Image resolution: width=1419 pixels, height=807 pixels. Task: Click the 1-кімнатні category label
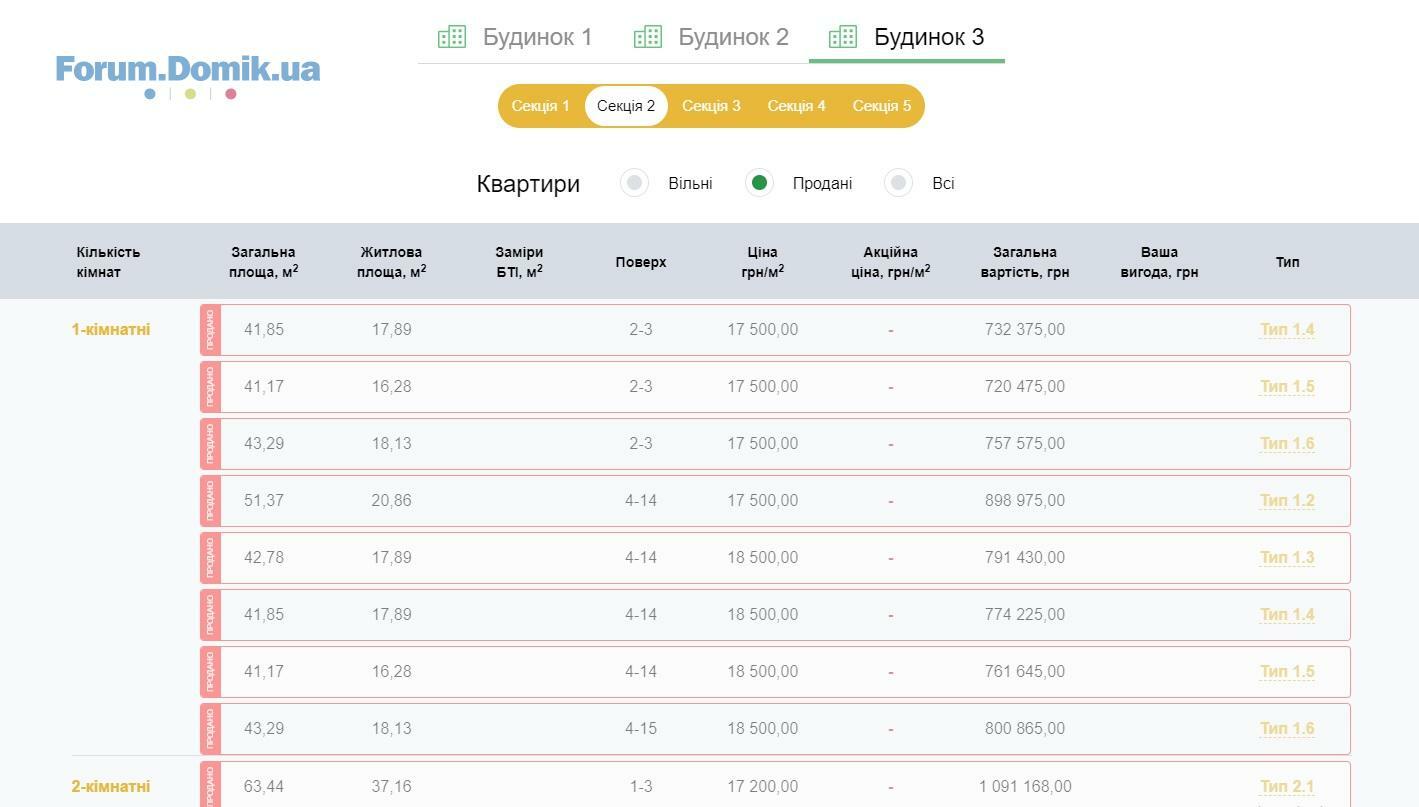[x=111, y=330]
